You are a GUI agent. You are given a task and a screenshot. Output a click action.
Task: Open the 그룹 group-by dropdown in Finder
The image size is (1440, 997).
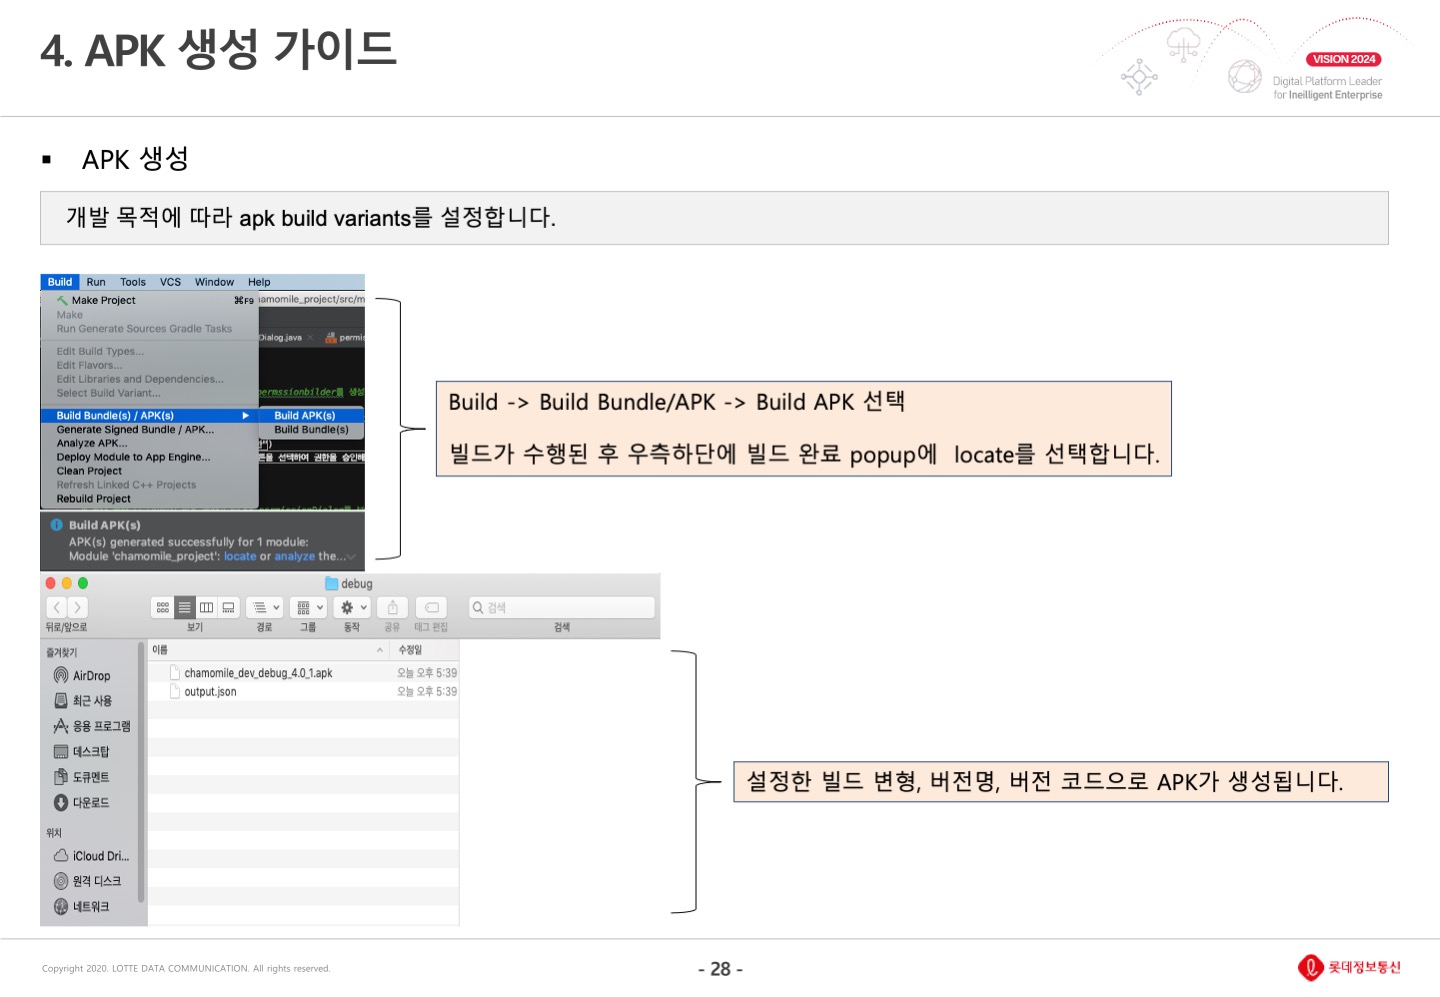click(308, 607)
